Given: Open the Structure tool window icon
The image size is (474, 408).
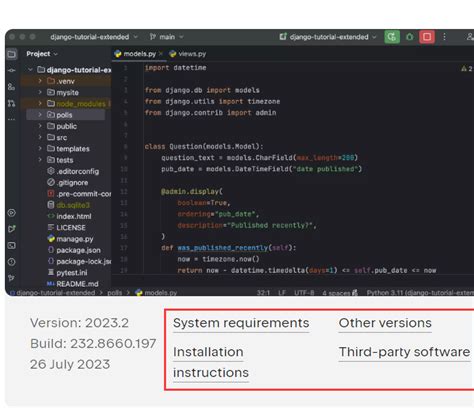Looking at the screenshot, I should [12, 87].
